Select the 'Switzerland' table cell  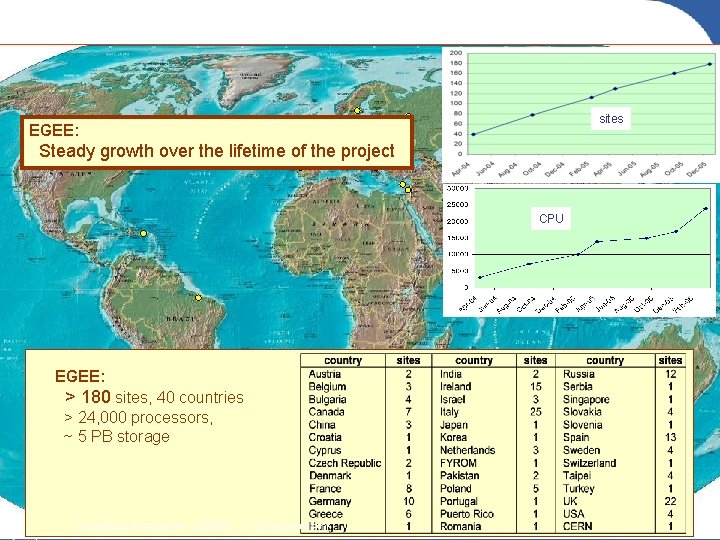pyautogui.click(x=590, y=463)
